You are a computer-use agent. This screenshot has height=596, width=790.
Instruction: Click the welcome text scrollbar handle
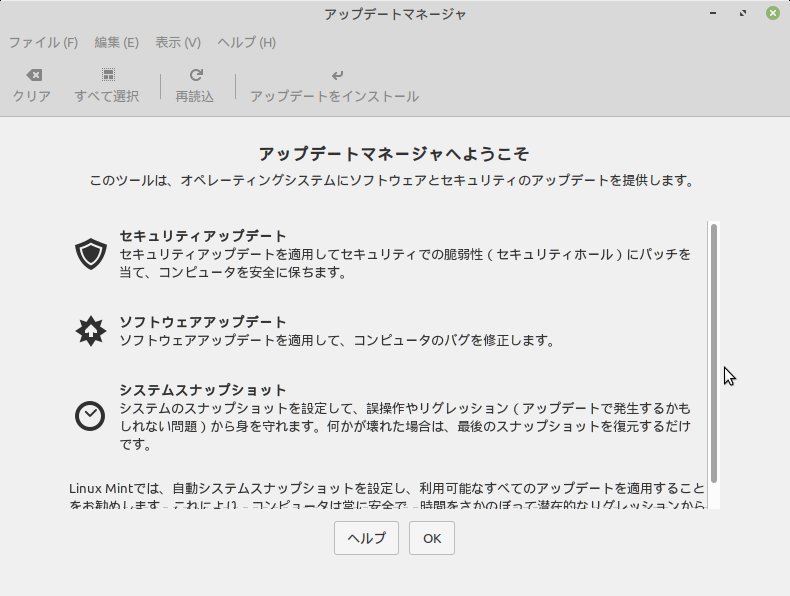tap(713, 353)
